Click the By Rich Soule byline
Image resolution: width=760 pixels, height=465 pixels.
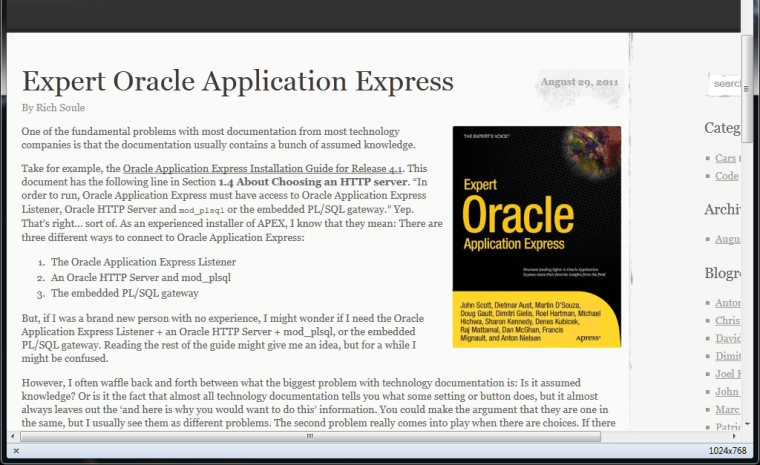point(53,108)
